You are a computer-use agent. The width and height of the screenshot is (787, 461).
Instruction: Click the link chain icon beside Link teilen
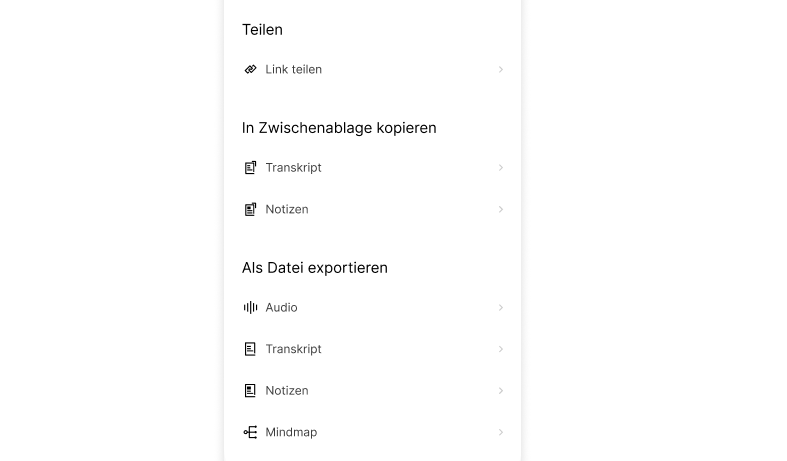[250, 70]
